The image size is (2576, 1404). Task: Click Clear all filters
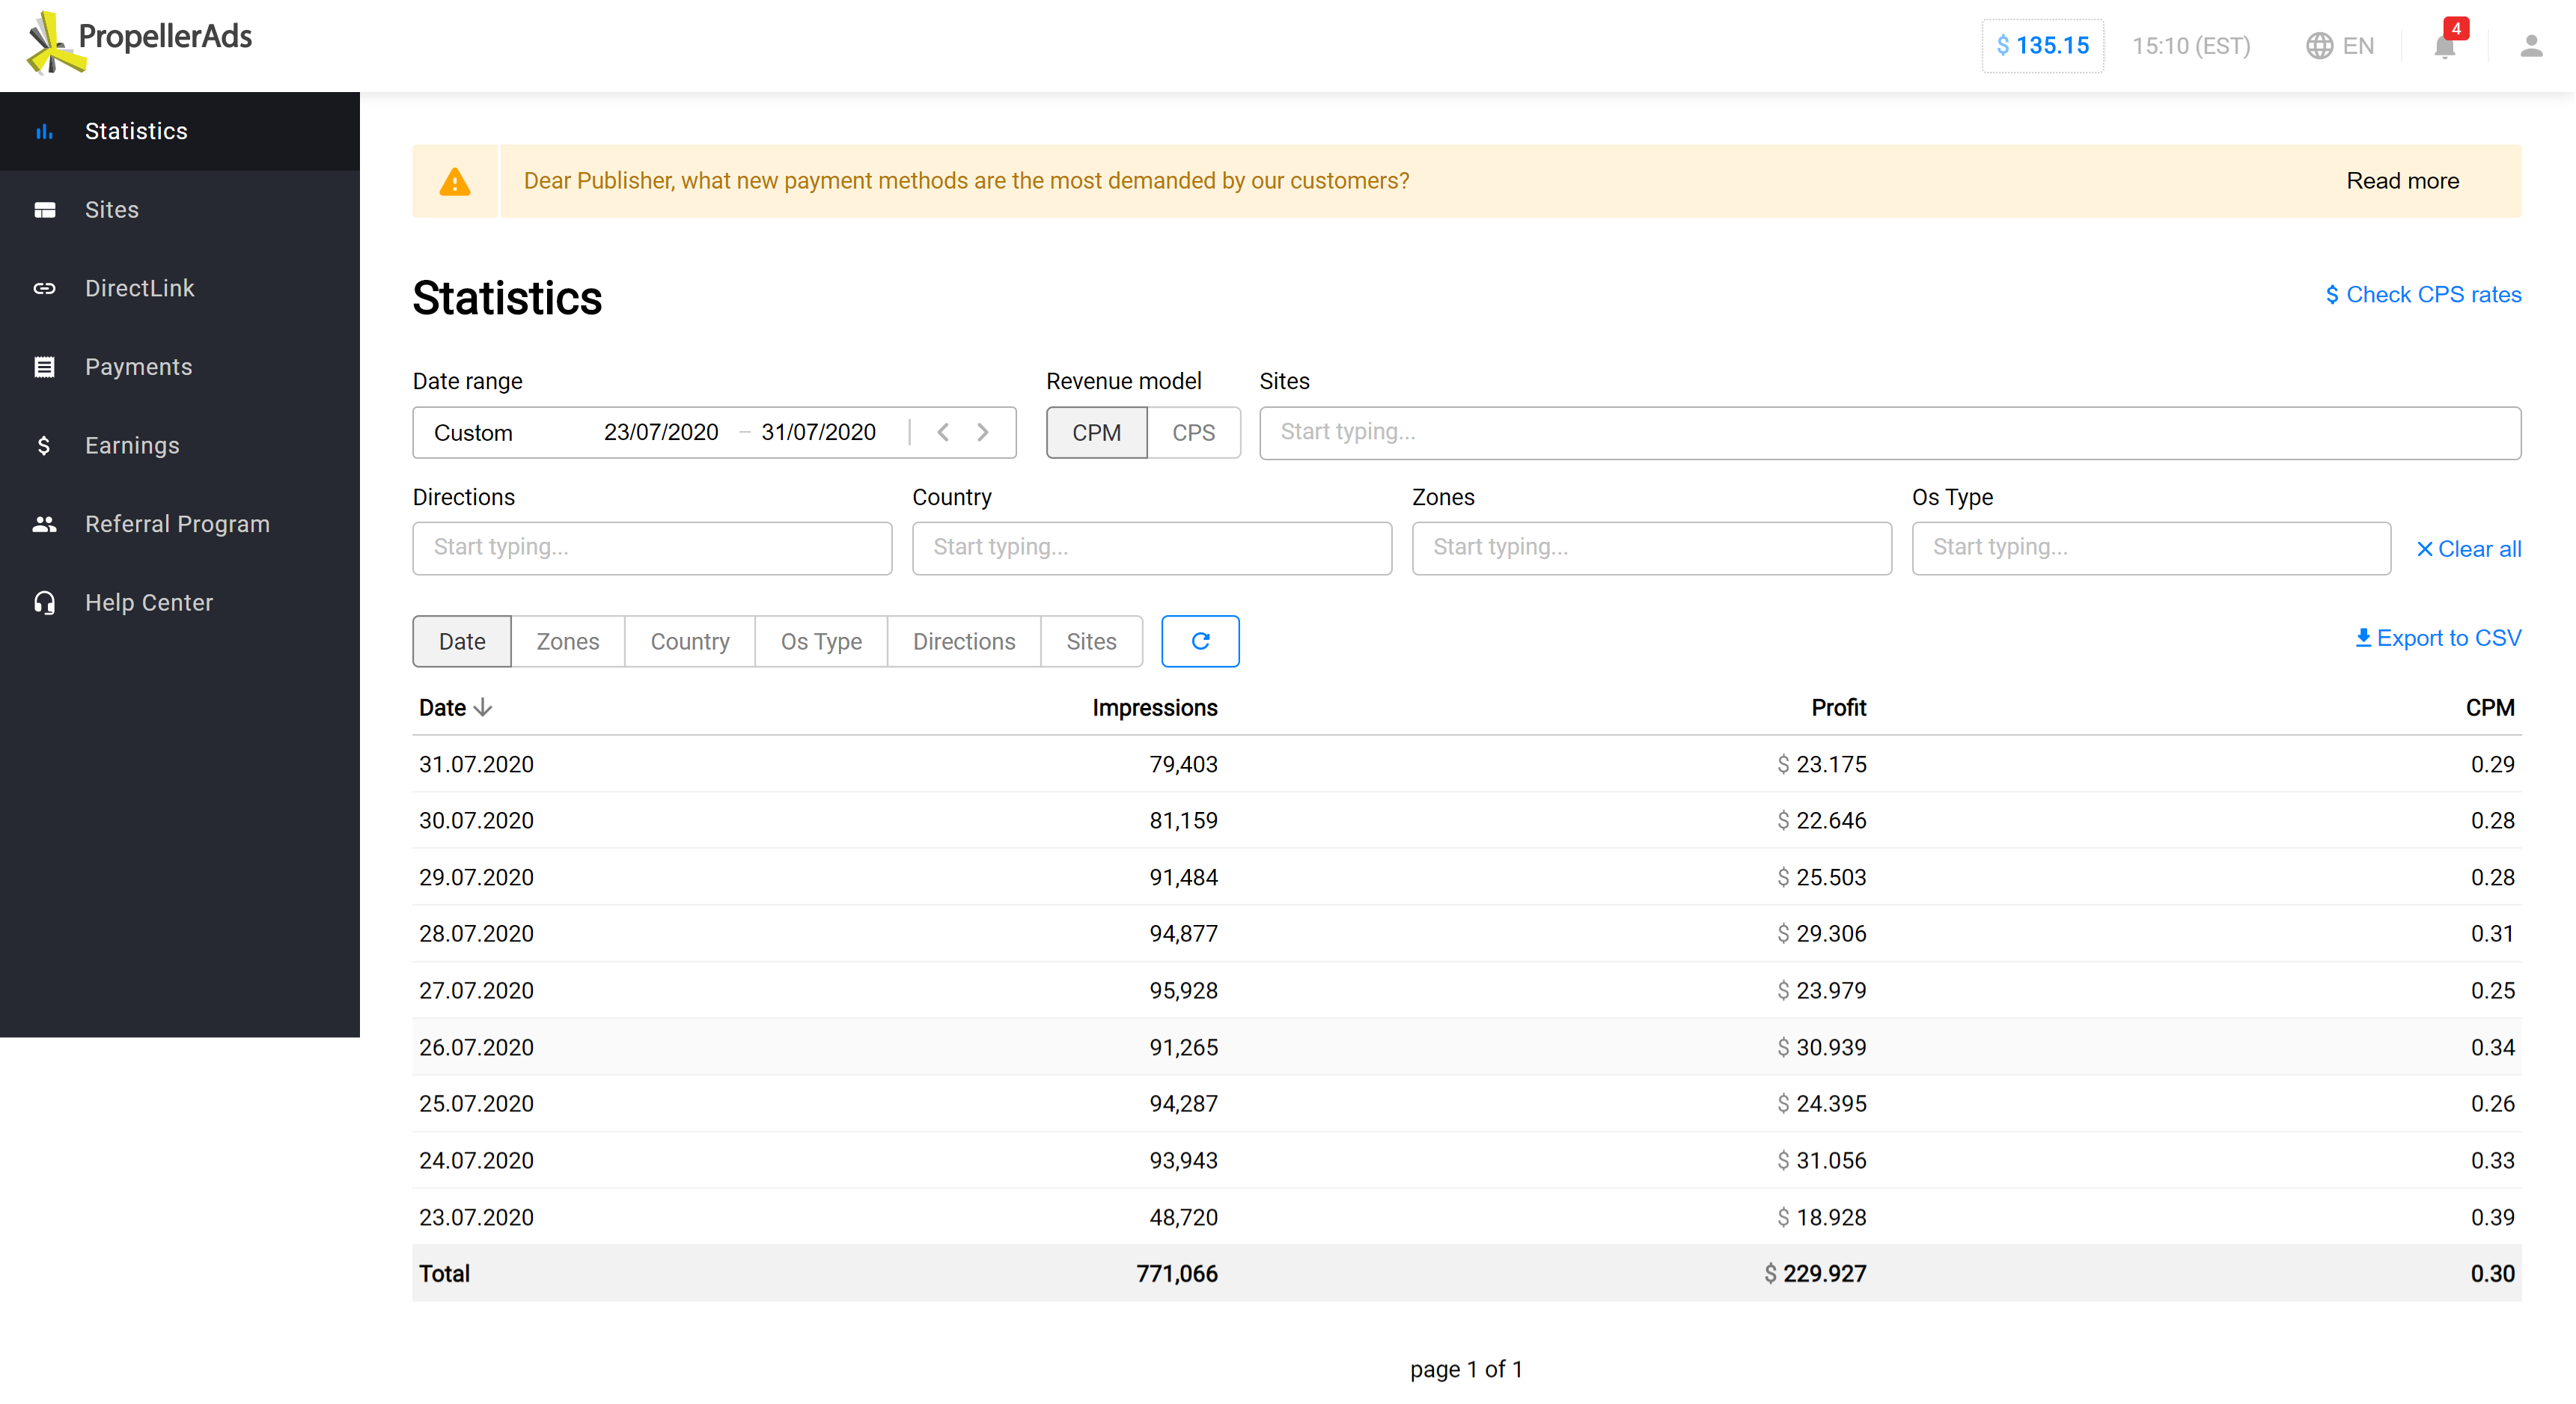2468,549
